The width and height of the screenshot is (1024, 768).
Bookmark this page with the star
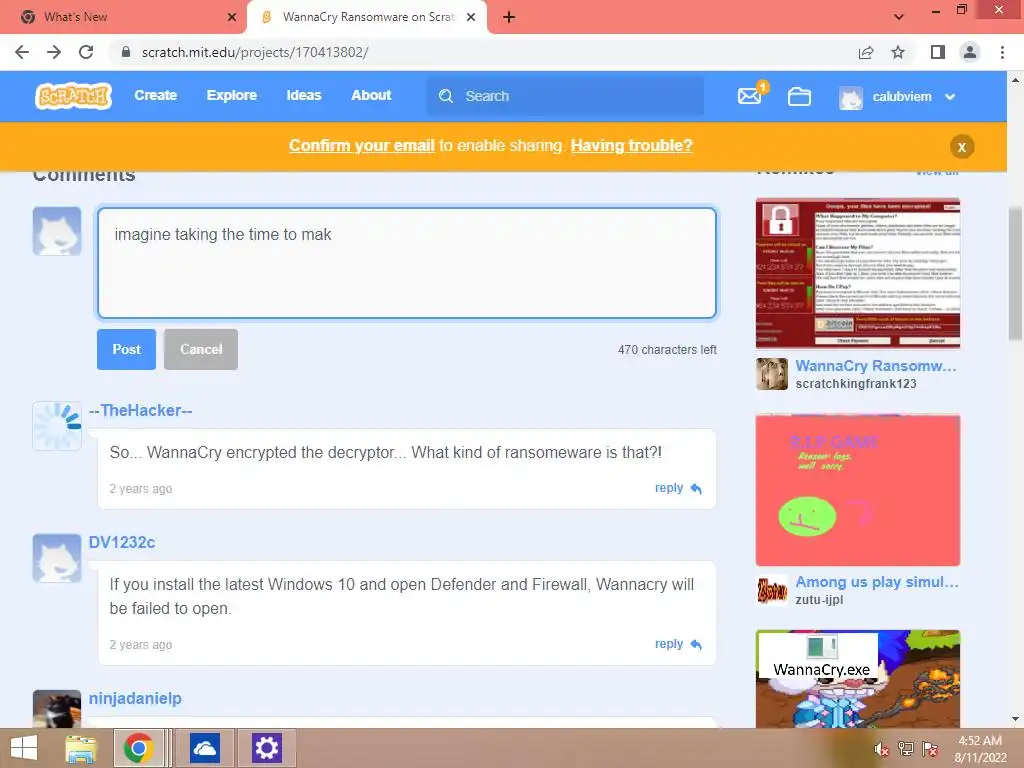[x=898, y=52]
